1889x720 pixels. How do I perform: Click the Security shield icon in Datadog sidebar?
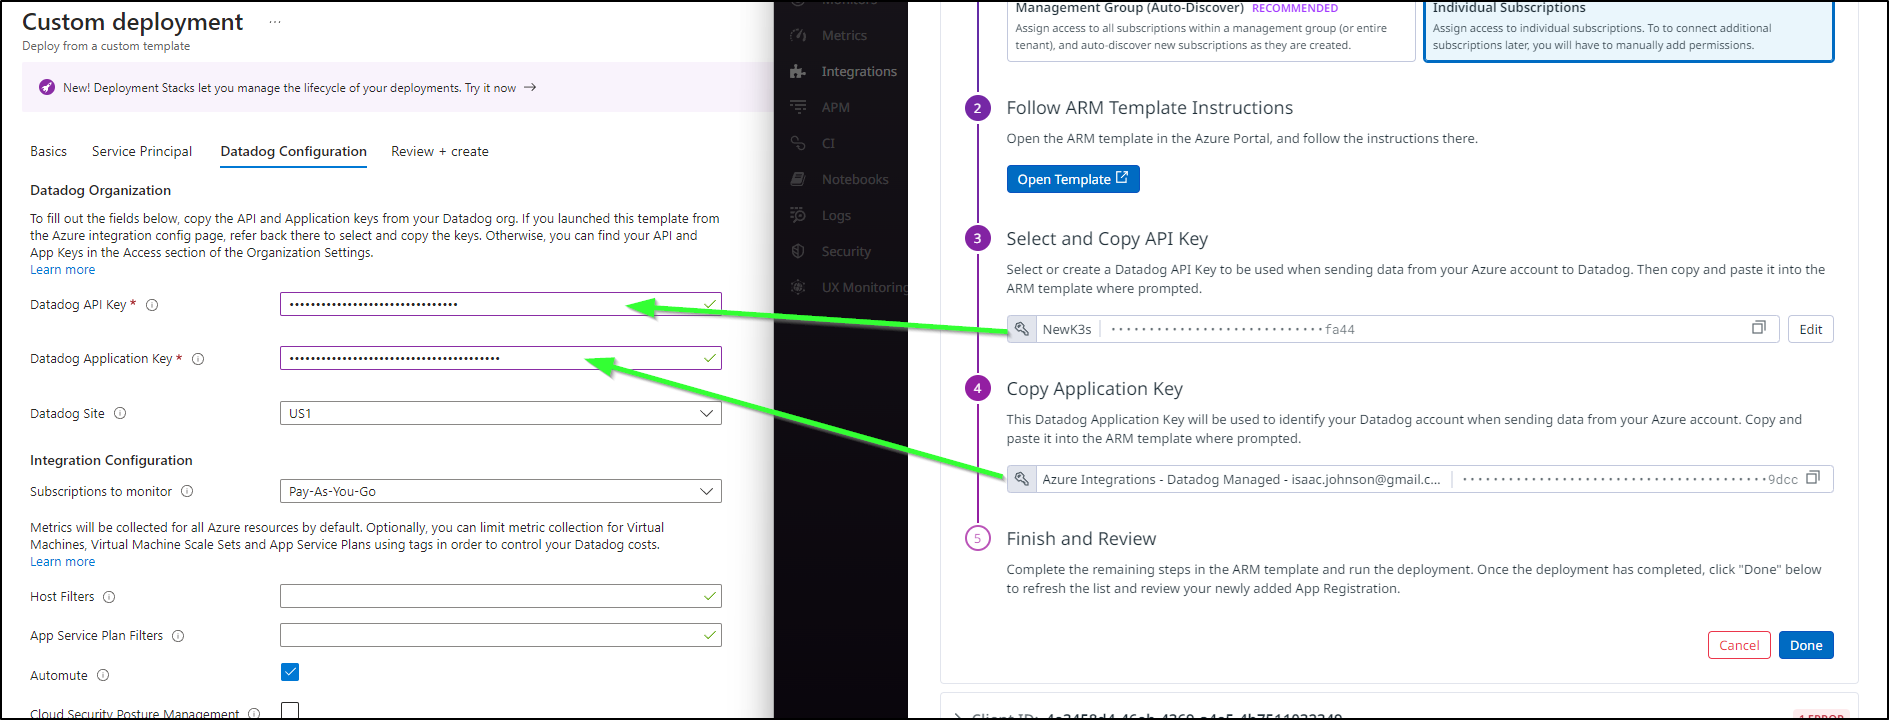(x=798, y=251)
